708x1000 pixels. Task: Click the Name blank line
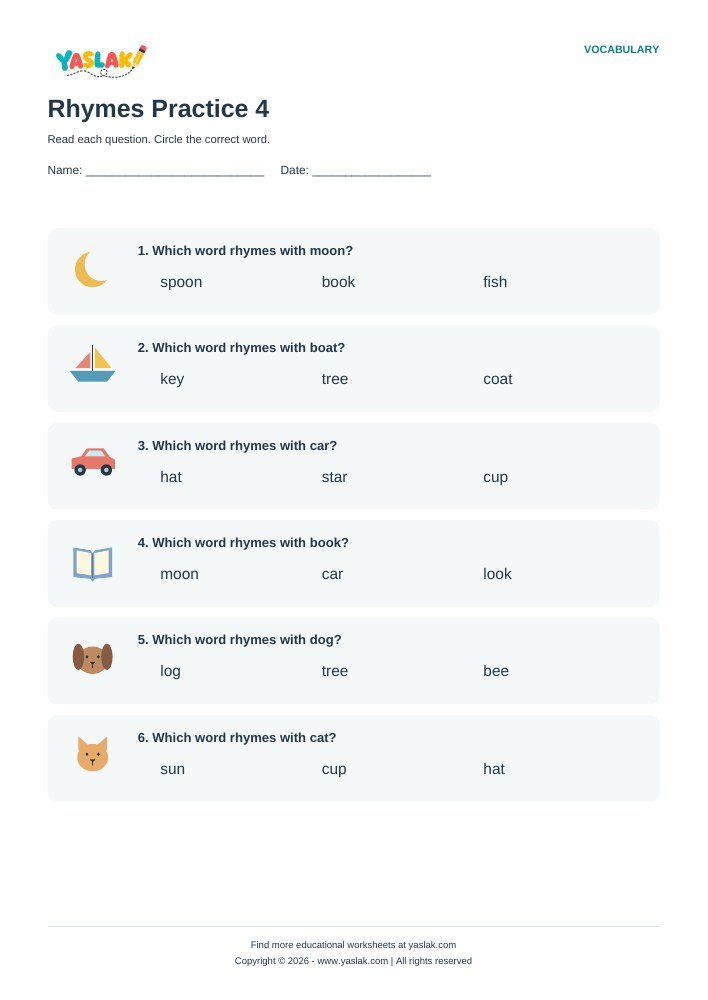[x=175, y=171]
